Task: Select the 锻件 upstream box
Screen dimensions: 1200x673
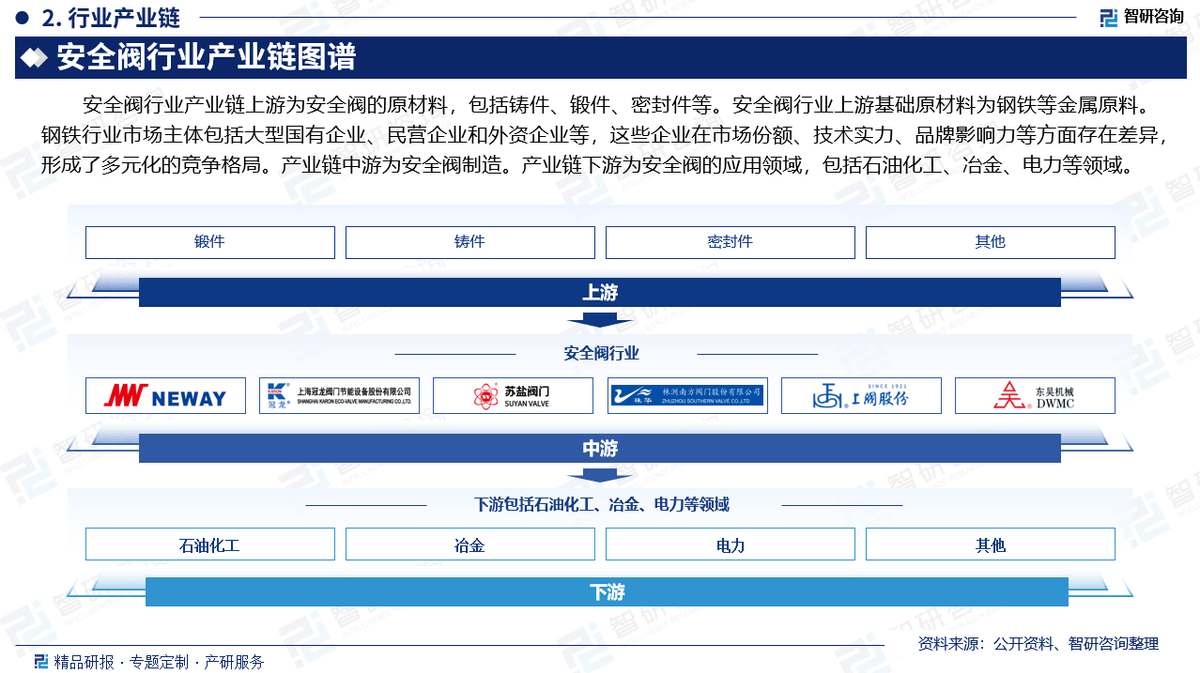Action: tap(210, 242)
